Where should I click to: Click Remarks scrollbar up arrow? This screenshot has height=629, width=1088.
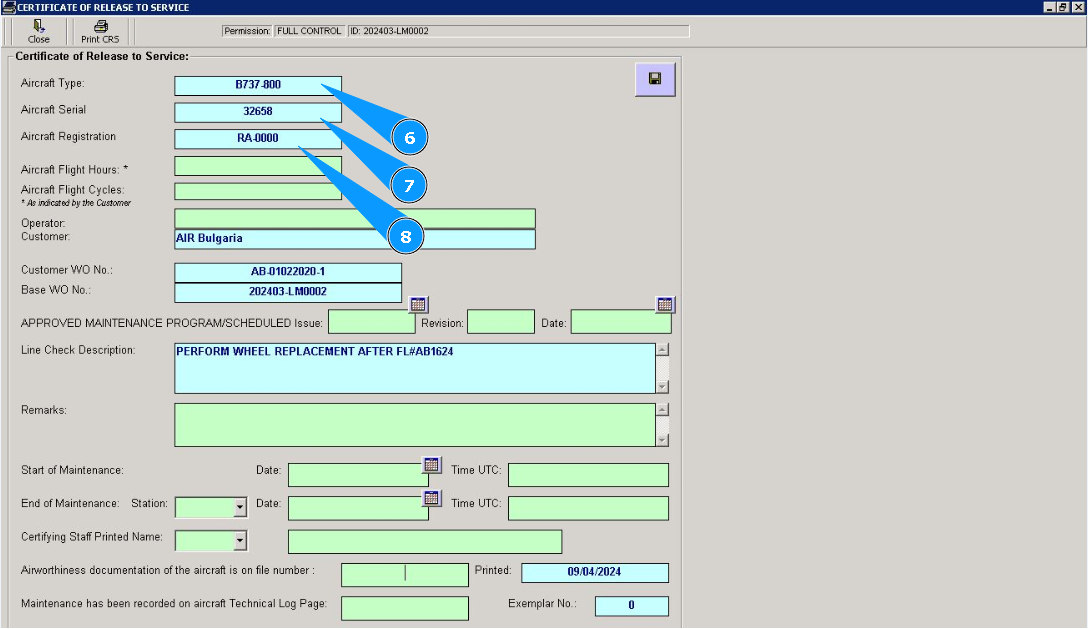tap(663, 410)
